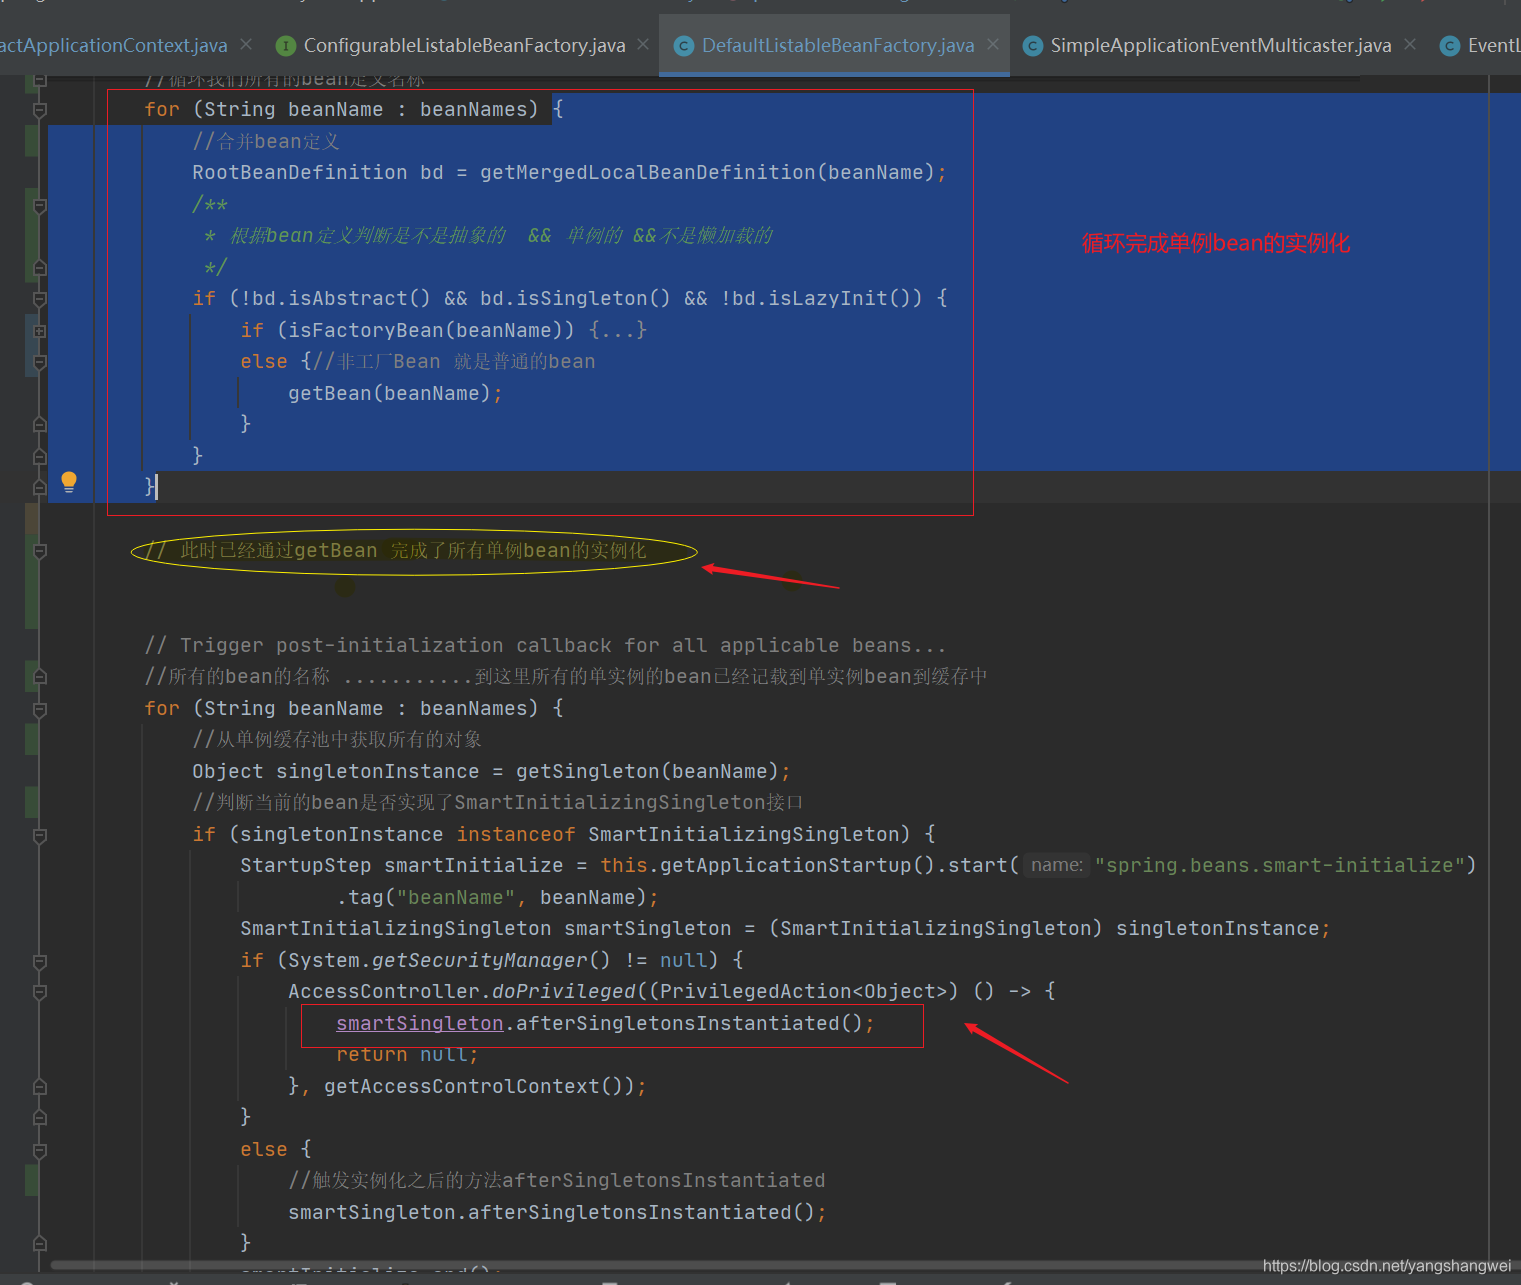Click the //判断当前的bean是否实现了 comment line
1521x1285 pixels.
pyautogui.click(x=498, y=802)
